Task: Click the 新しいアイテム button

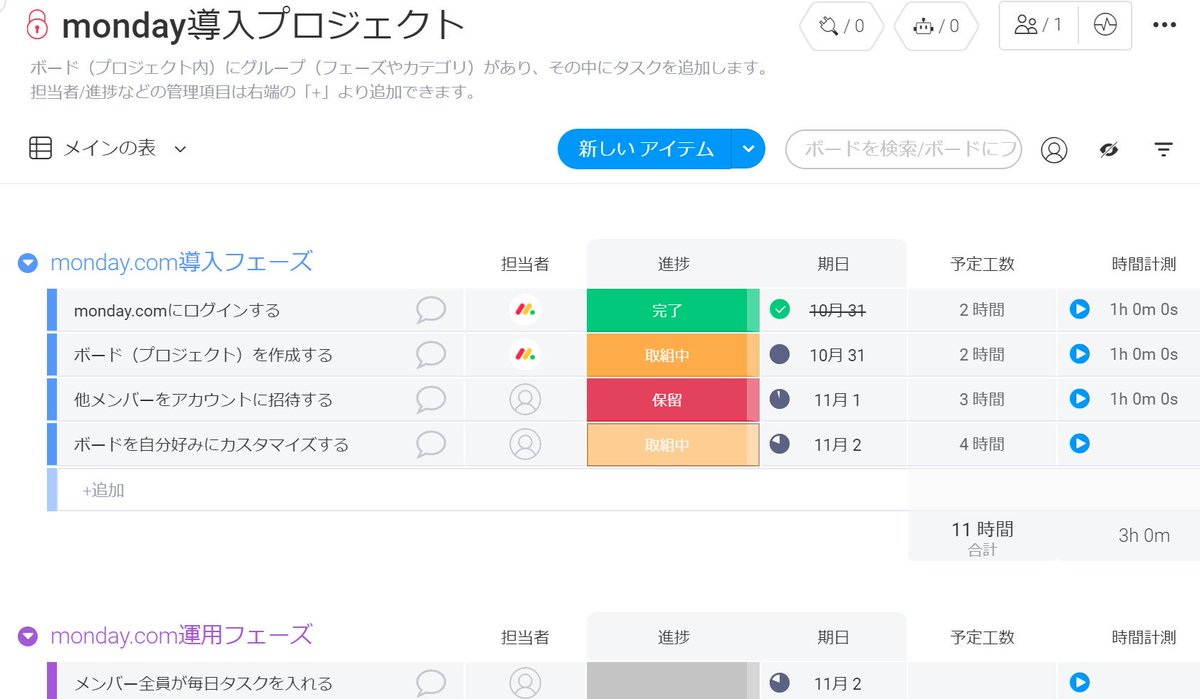Action: pos(645,149)
